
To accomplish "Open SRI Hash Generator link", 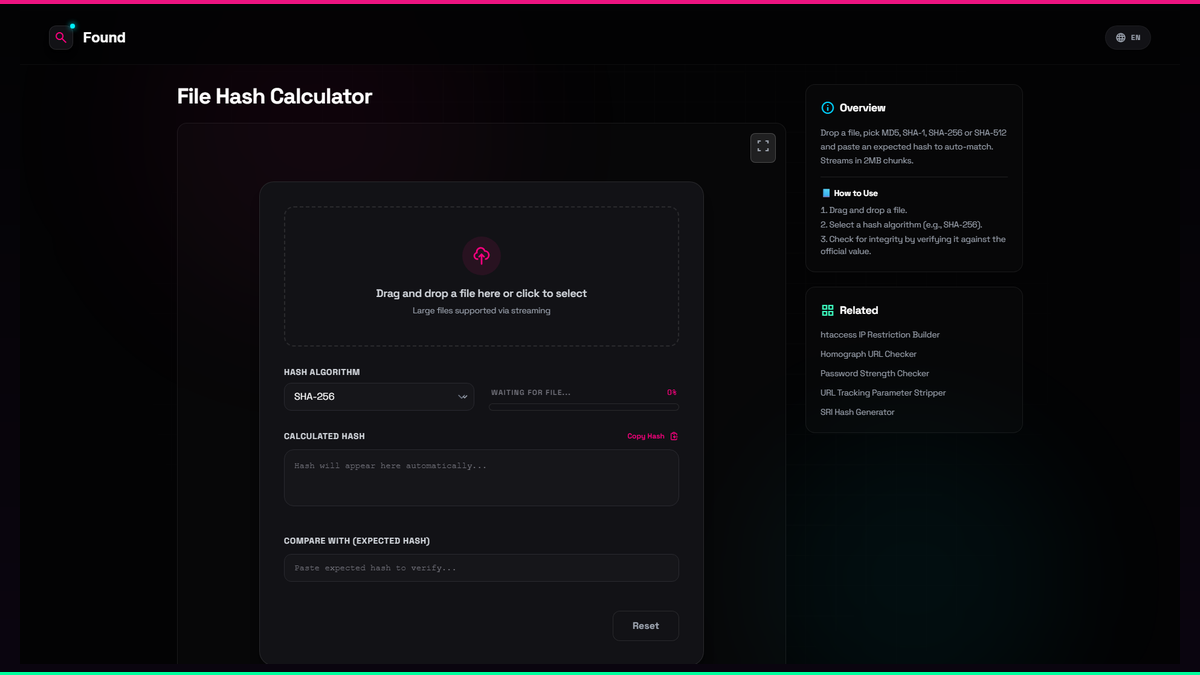I will pyautogui.click(x=857, y=412).
